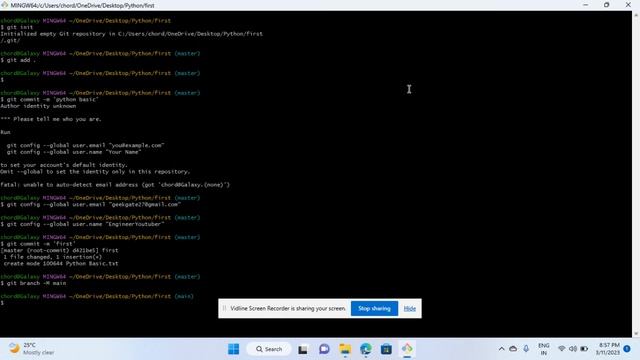Click the "git commit -m 'first'" line
640x360 pixels.
[x=38, y=244]
